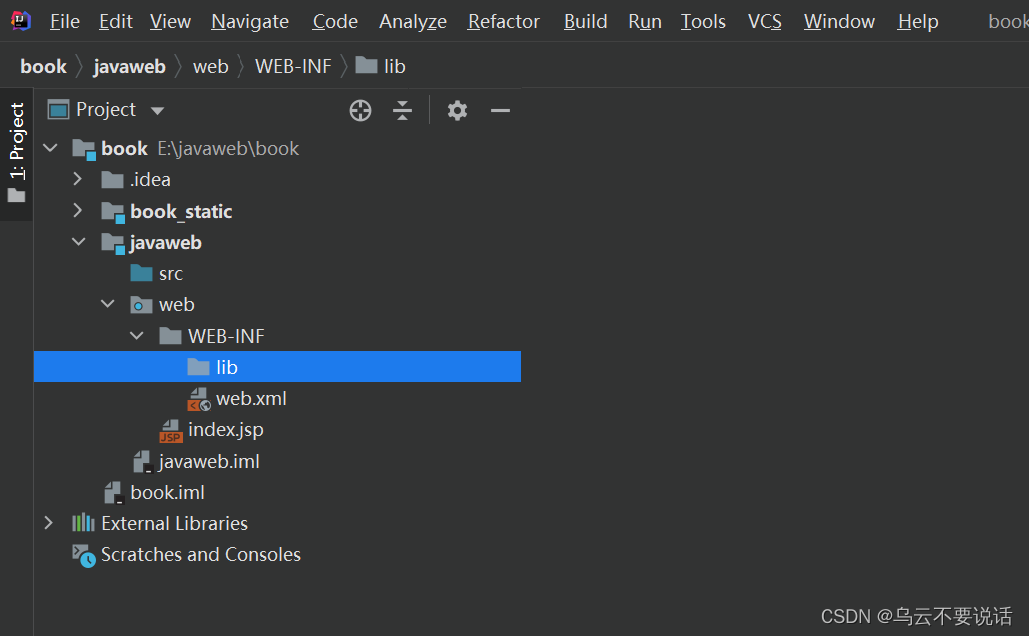Open Project panel settings gear
The width and height of the screenshot is (1029, 636).
pyautogui.click(x=457, y=111)
